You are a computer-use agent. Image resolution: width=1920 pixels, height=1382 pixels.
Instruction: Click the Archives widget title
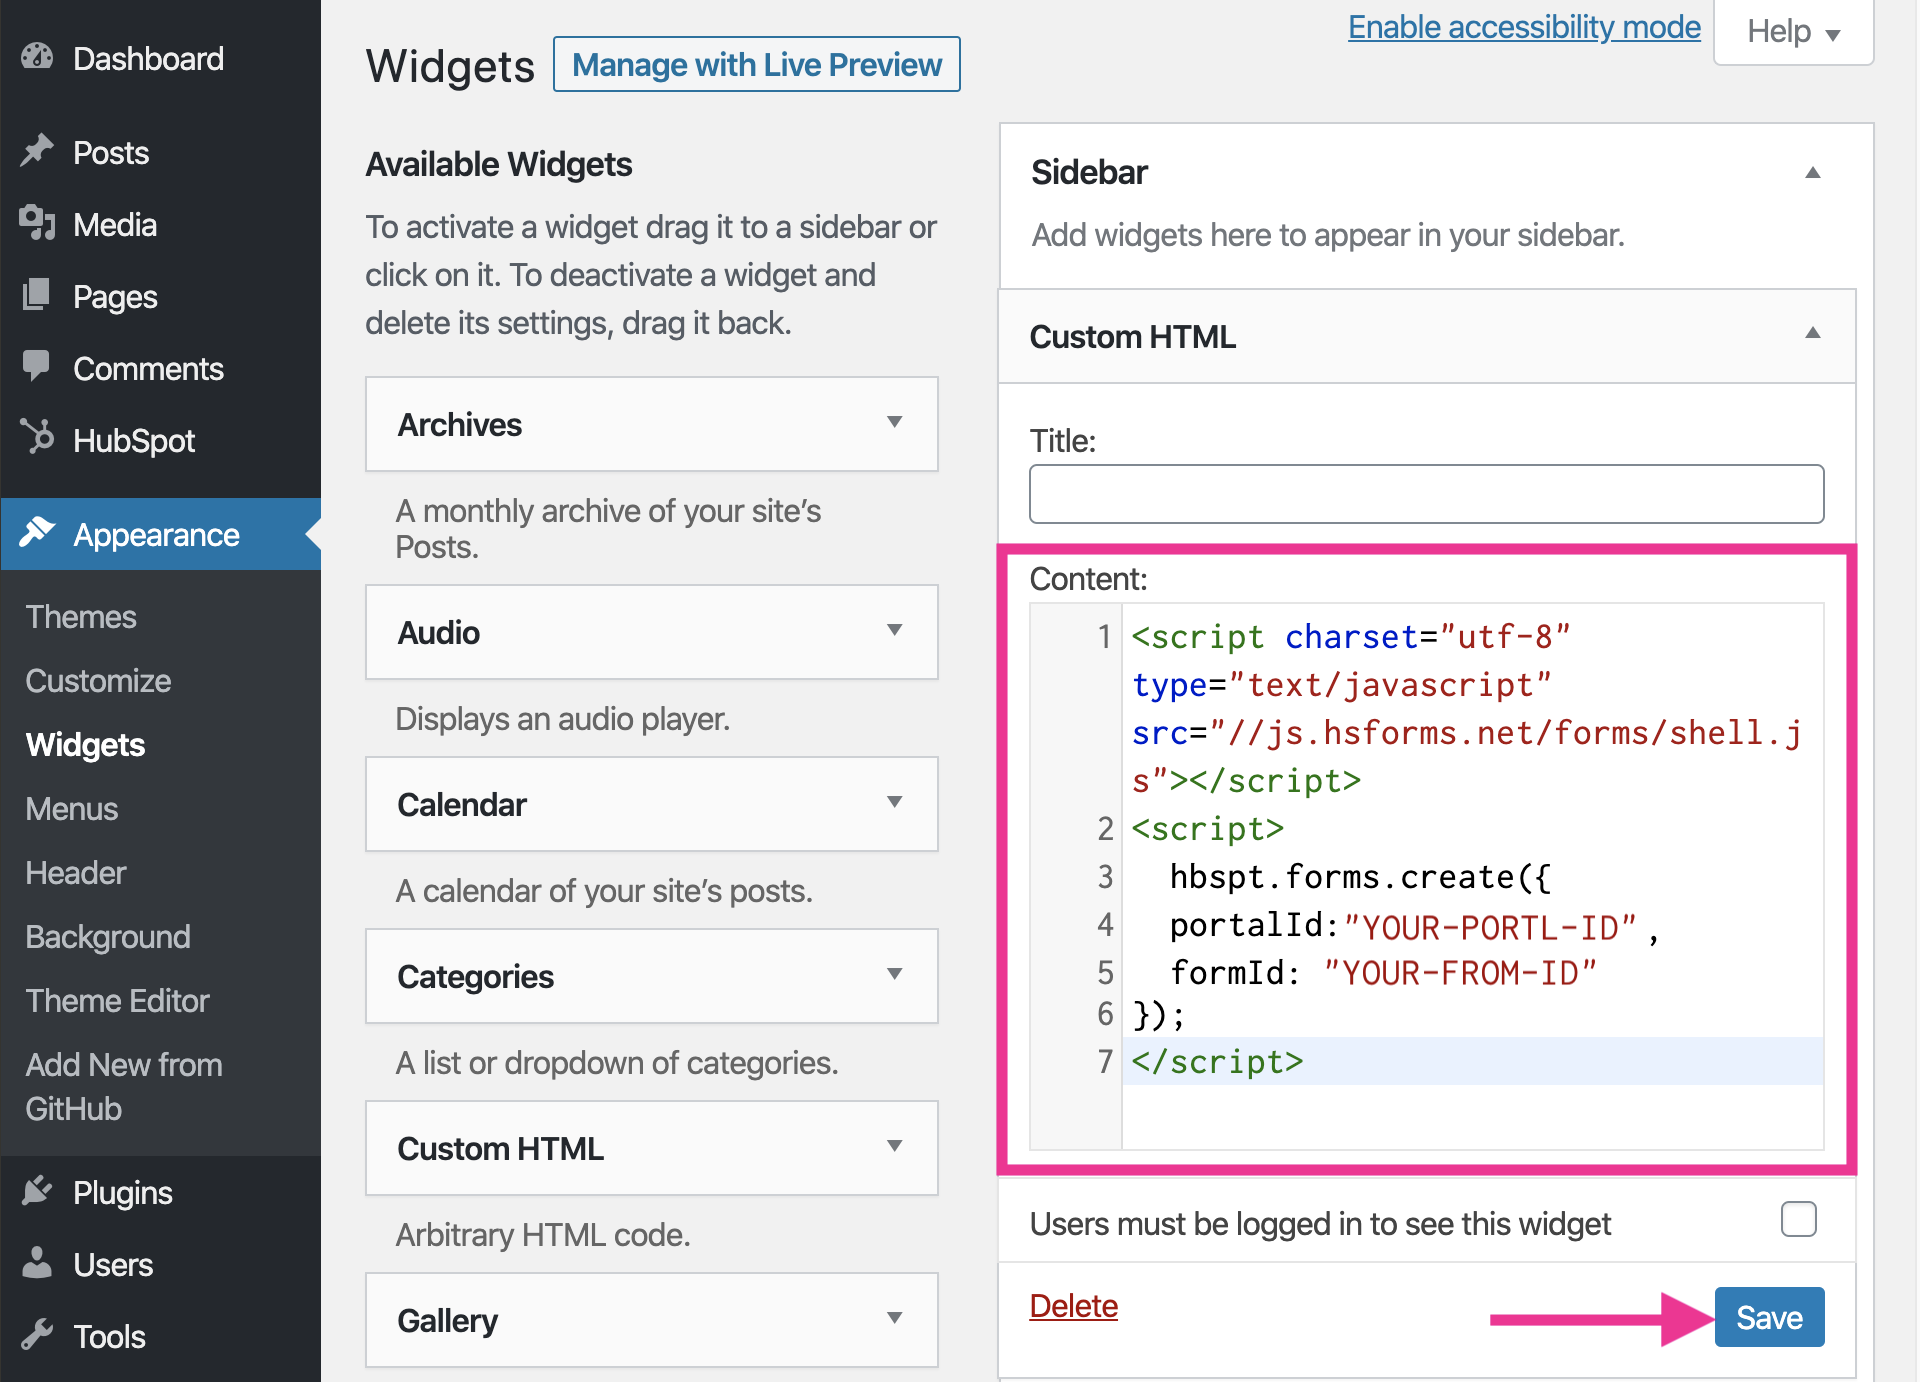click(x=460, y=424)
